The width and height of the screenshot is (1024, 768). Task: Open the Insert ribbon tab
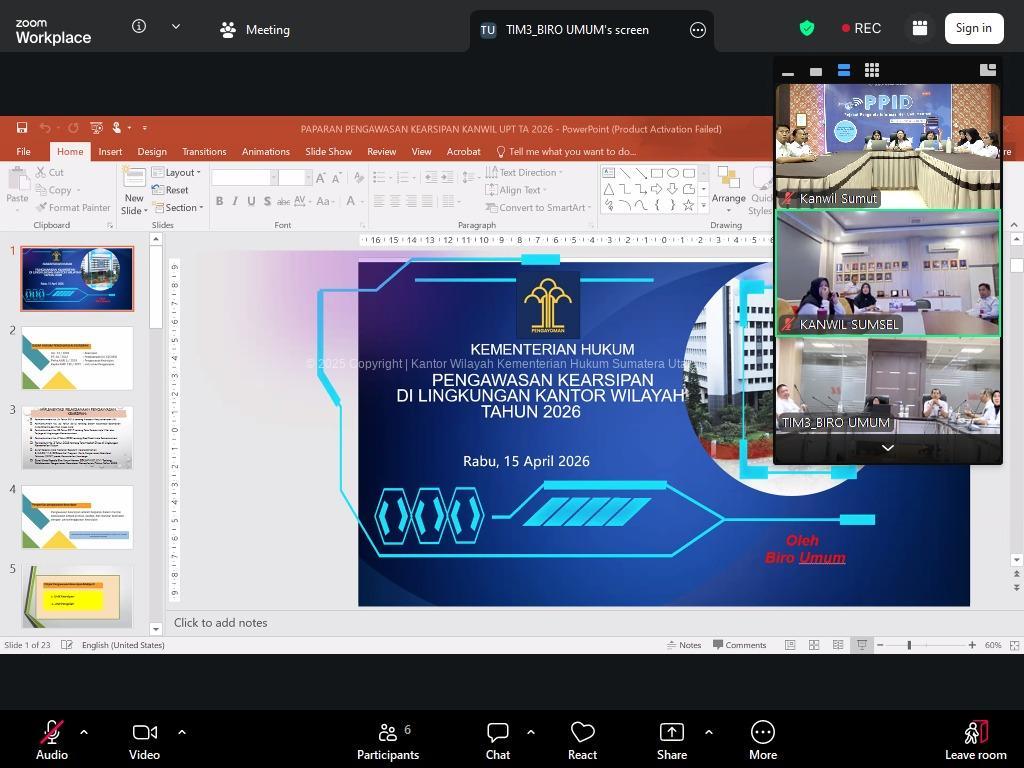[110, 152]
